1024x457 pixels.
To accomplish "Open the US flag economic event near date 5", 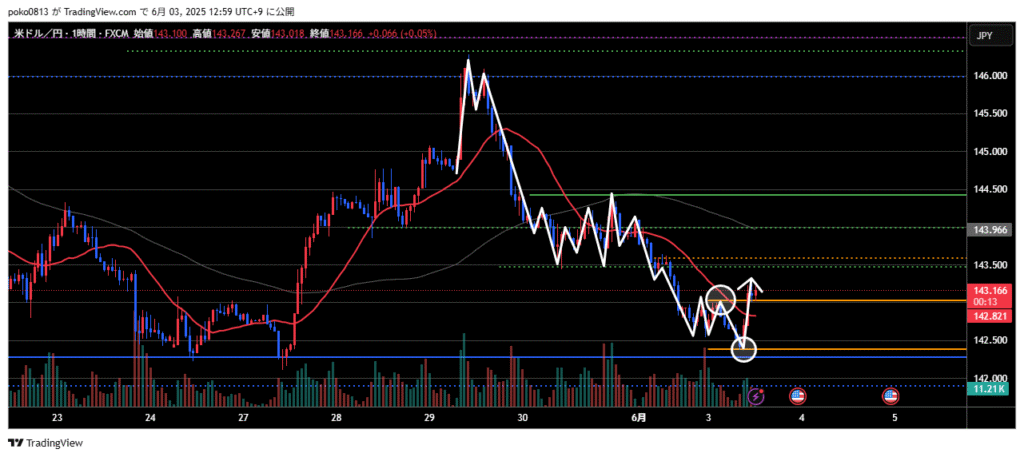I will click(890, 397).
